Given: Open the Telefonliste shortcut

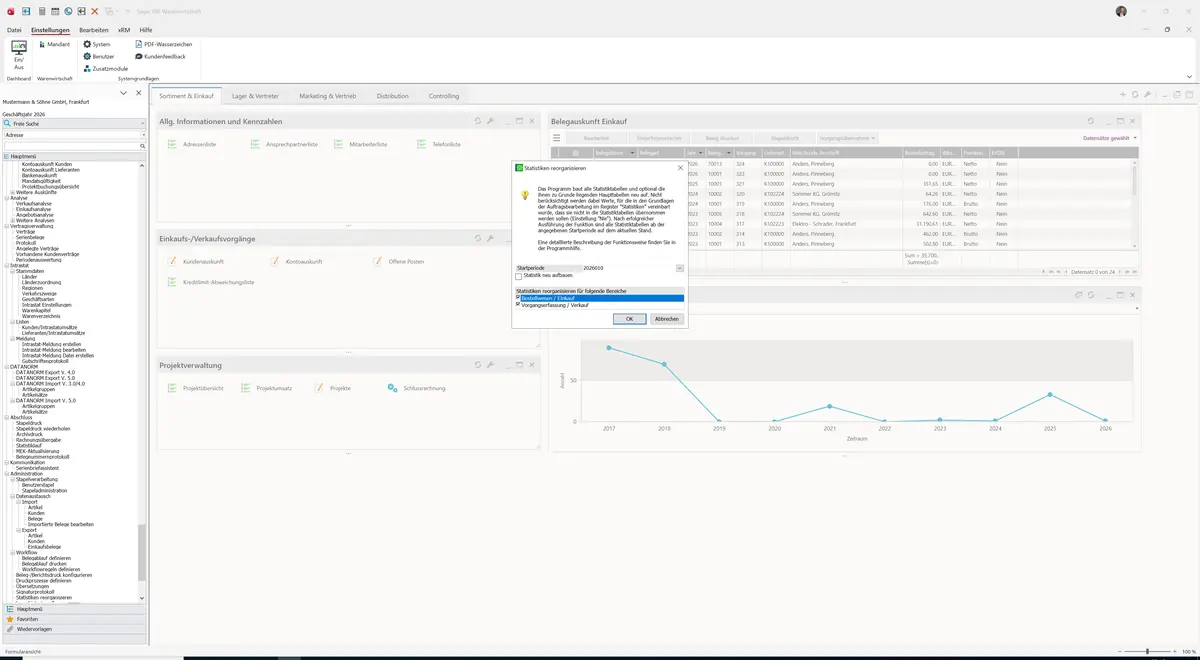Looking at the screenshot, I should 439,144.
